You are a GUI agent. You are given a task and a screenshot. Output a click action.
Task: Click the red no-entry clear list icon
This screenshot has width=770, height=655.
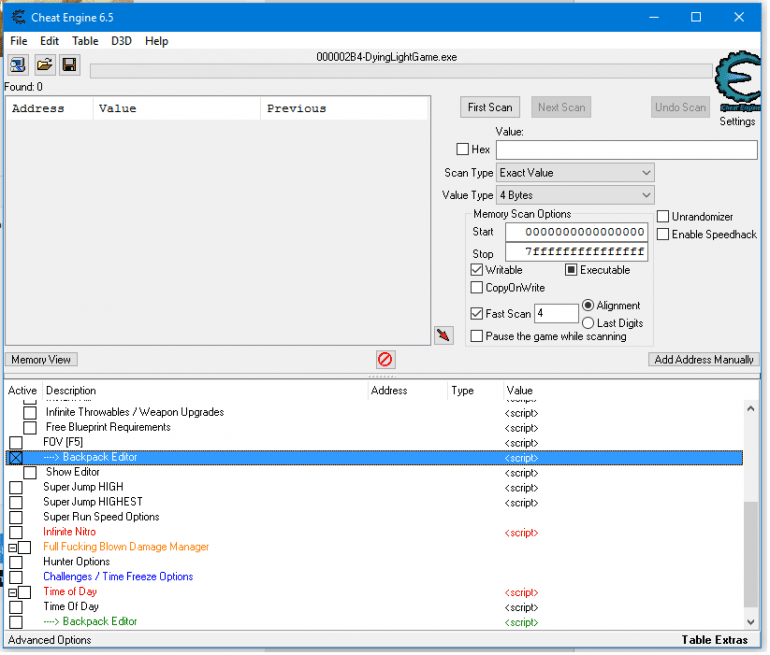tap(385, 359)
